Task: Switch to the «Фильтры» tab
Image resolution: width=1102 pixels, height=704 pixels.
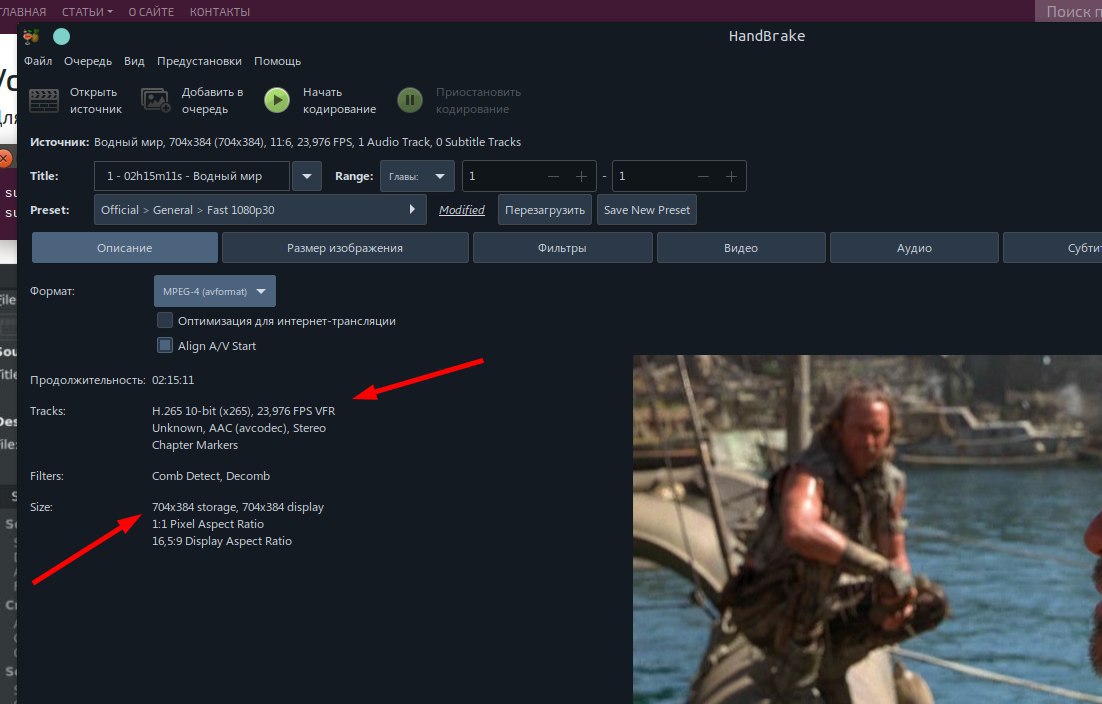Action: click(x=562, y=248)
